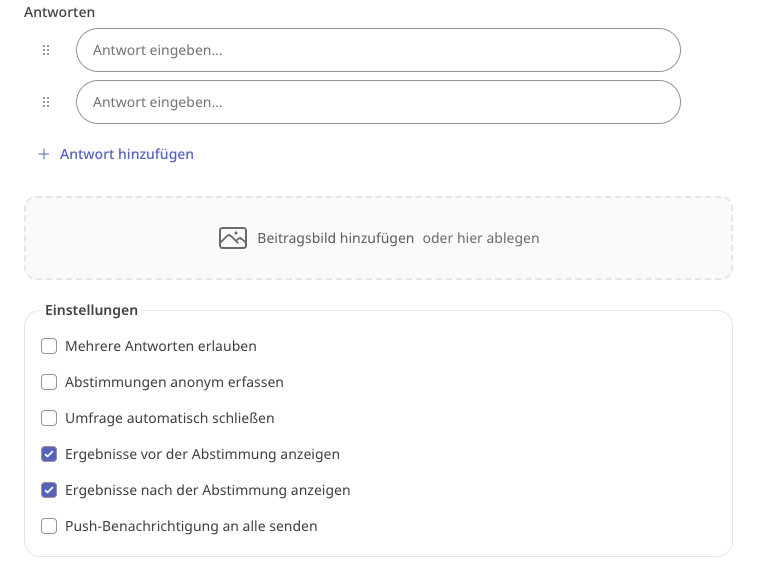The height and width of the screenshot is (563, 768).
Task: Click the 'oder hier ablegen' text
Action: point(481,238)
